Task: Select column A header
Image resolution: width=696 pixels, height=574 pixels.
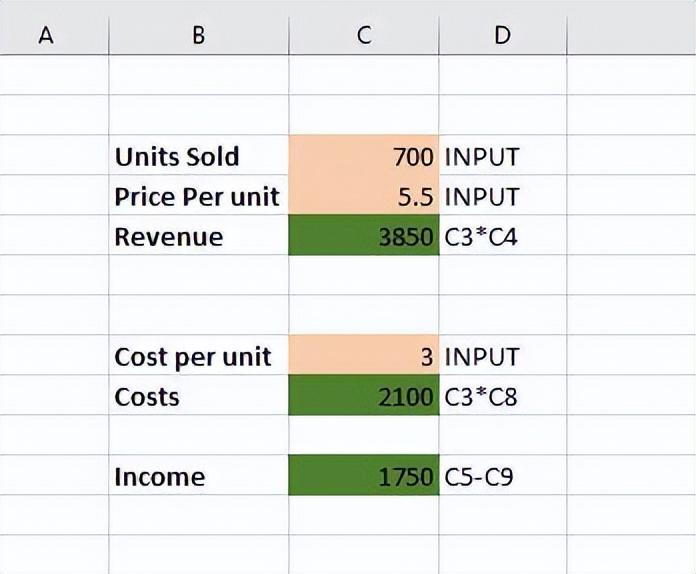Action: click(54, 36)
